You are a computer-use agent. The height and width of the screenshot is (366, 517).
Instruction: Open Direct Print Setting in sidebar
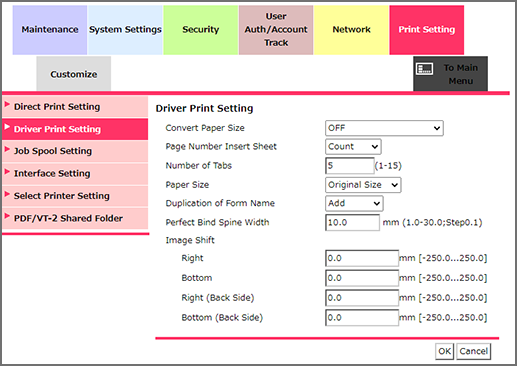pyautogui.click(x=75, y=107)
